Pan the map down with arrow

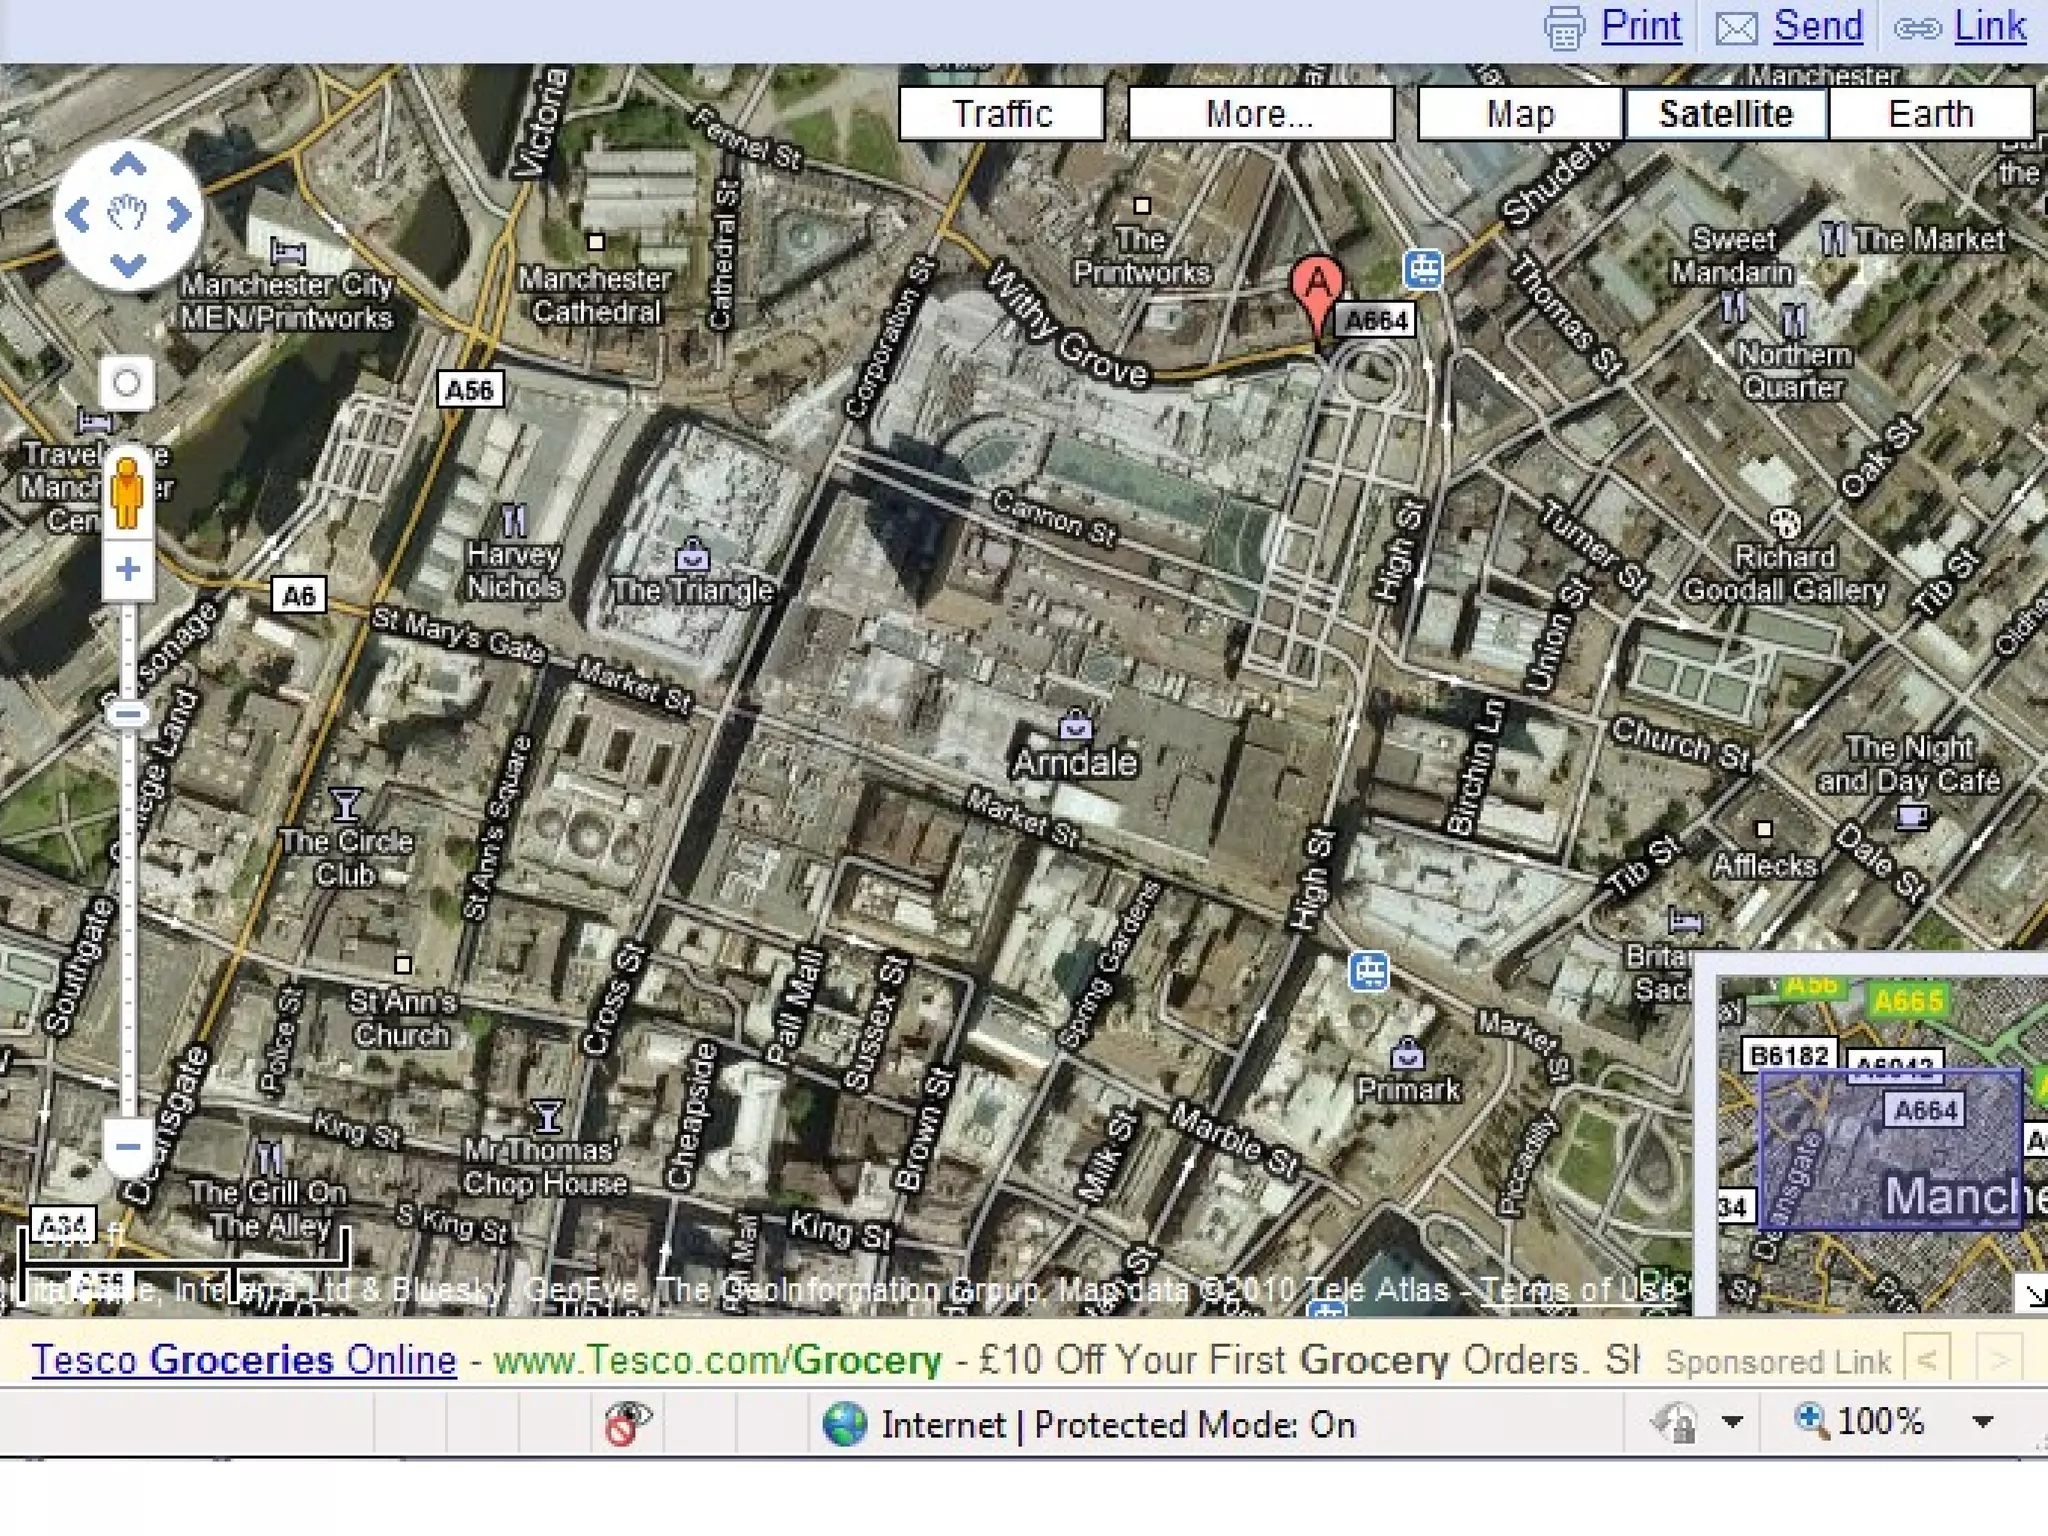click(x=128, y=265)
